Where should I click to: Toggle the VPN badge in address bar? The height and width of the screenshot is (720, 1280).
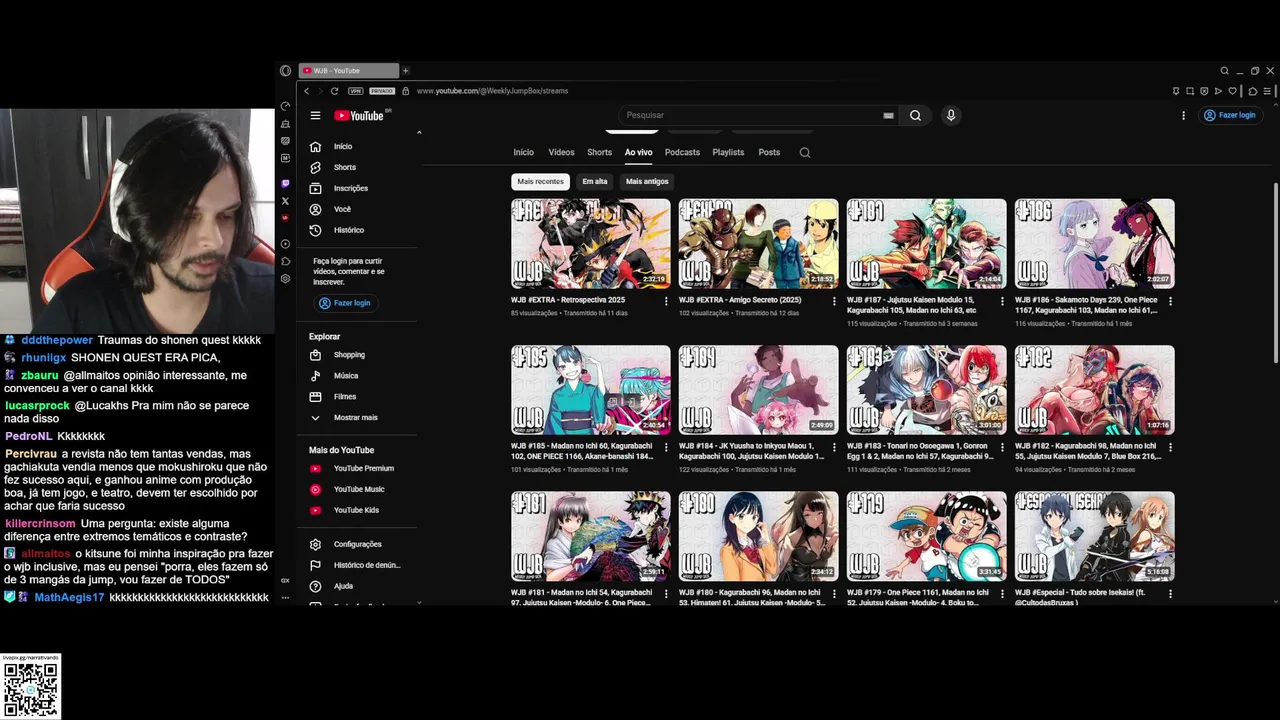pyautogui.click(x=355, y=91)
